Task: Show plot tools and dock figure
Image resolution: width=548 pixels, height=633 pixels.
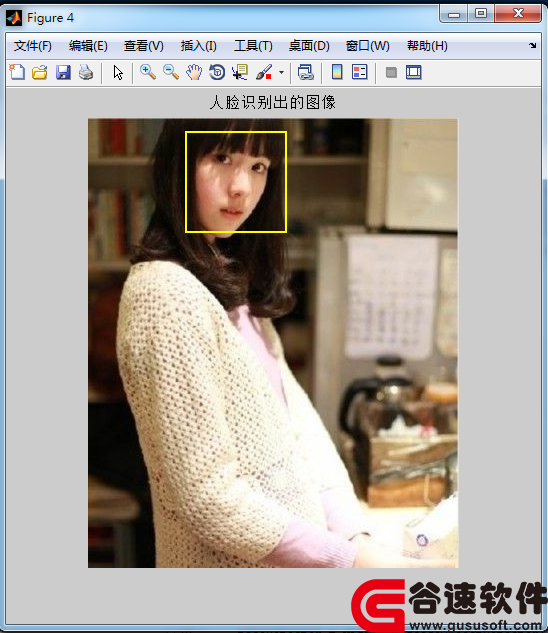Action: pyautogui.click(x=414, y=73)
